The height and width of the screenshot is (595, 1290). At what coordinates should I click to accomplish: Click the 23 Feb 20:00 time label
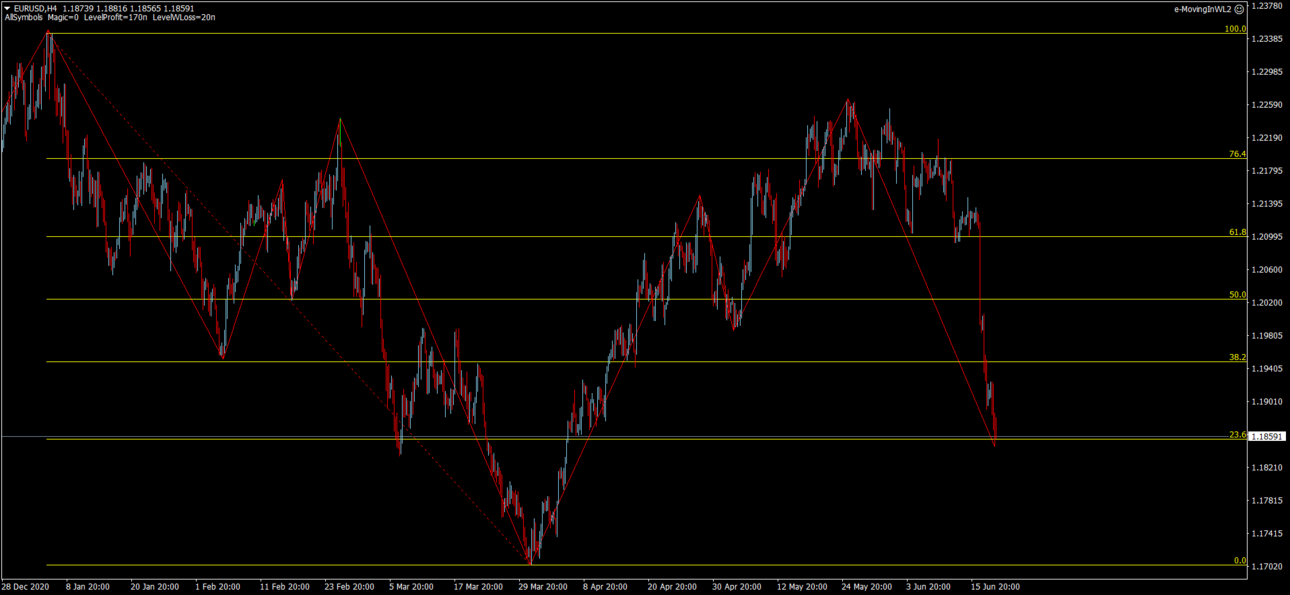click(x=349, y=587)
